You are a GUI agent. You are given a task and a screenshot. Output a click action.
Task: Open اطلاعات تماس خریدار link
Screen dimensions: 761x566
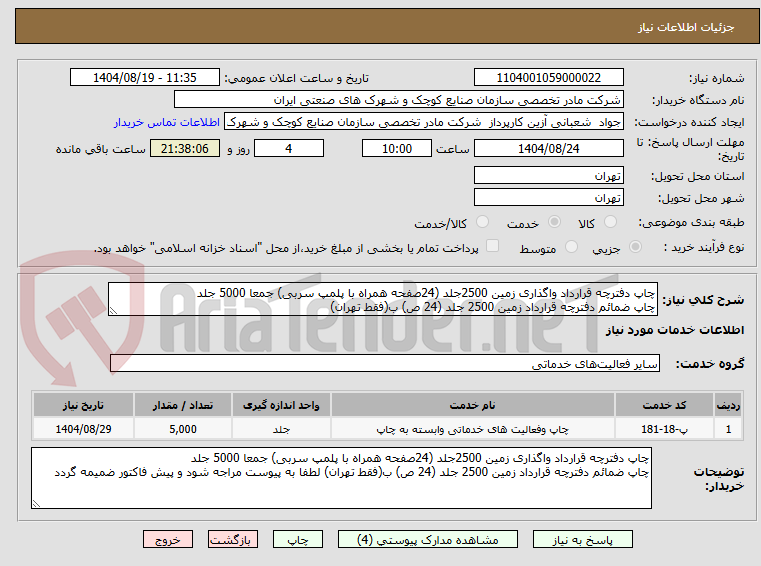pos(167,122)
